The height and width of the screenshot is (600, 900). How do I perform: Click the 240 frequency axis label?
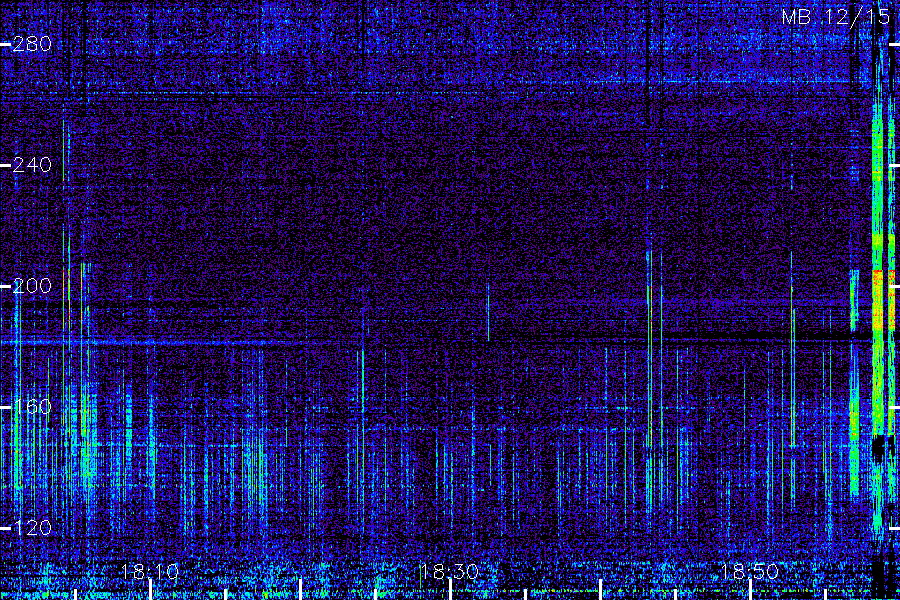coord(32,165)
